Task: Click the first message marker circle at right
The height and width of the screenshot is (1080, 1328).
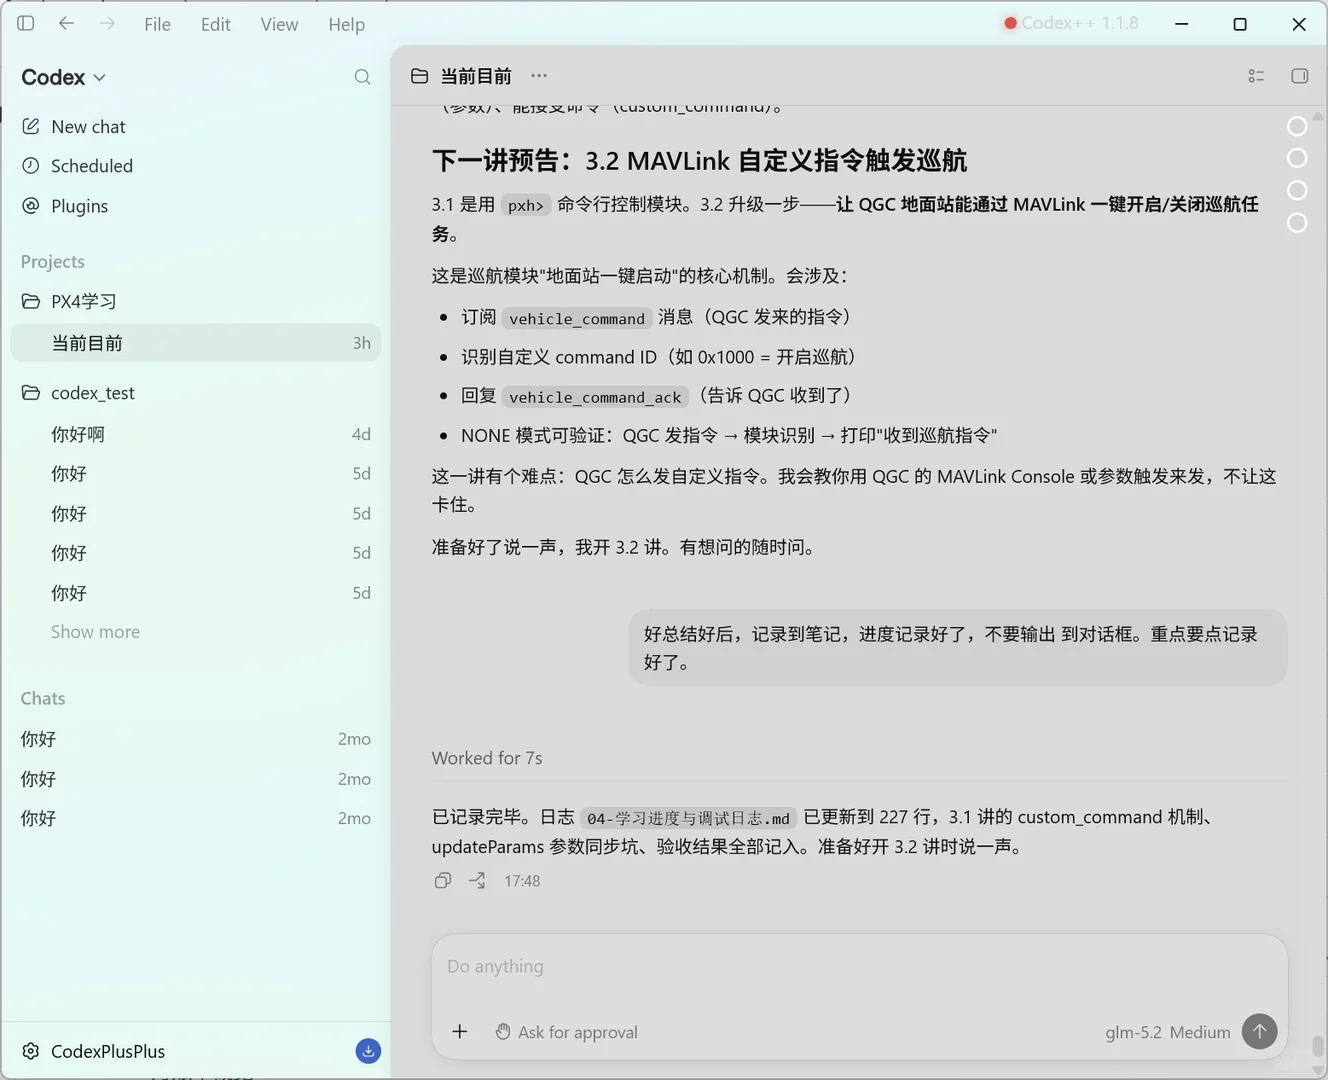Action: tap(1297, 126)
